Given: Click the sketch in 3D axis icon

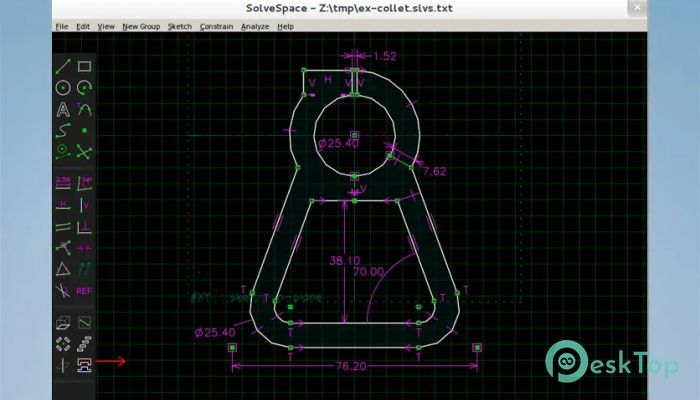Looking at the screenshot, I should [63, 365].
